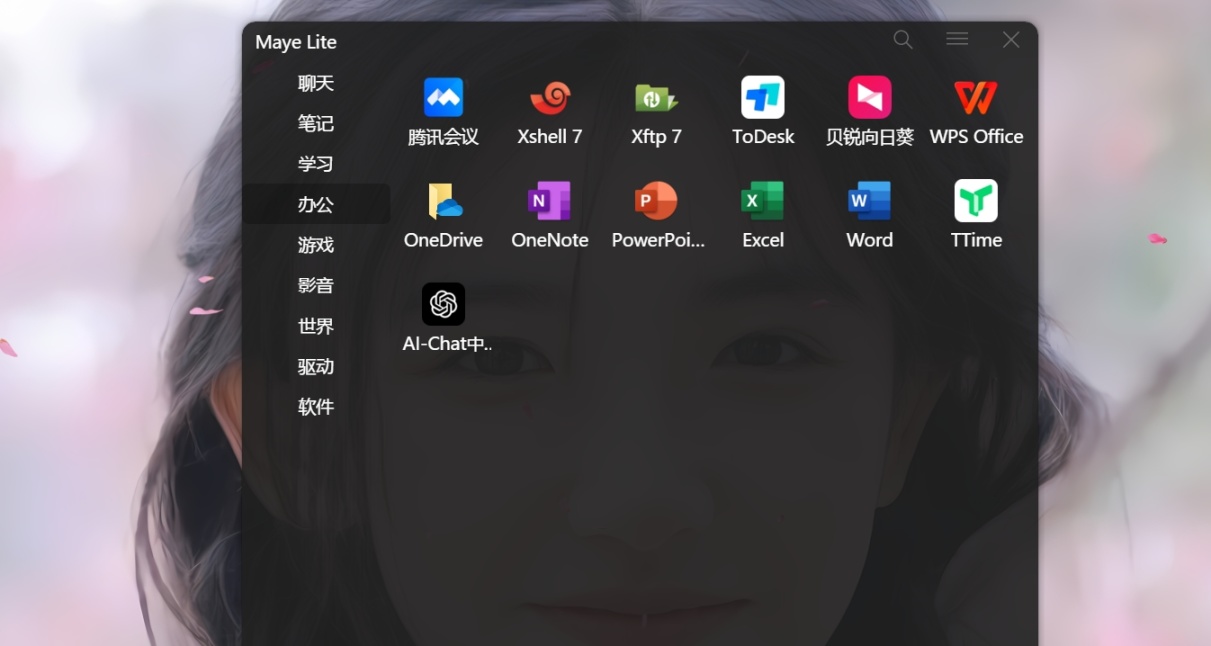Go to 驱动 category
Viewport: 1211px width, 646px height.
(316, 367)
